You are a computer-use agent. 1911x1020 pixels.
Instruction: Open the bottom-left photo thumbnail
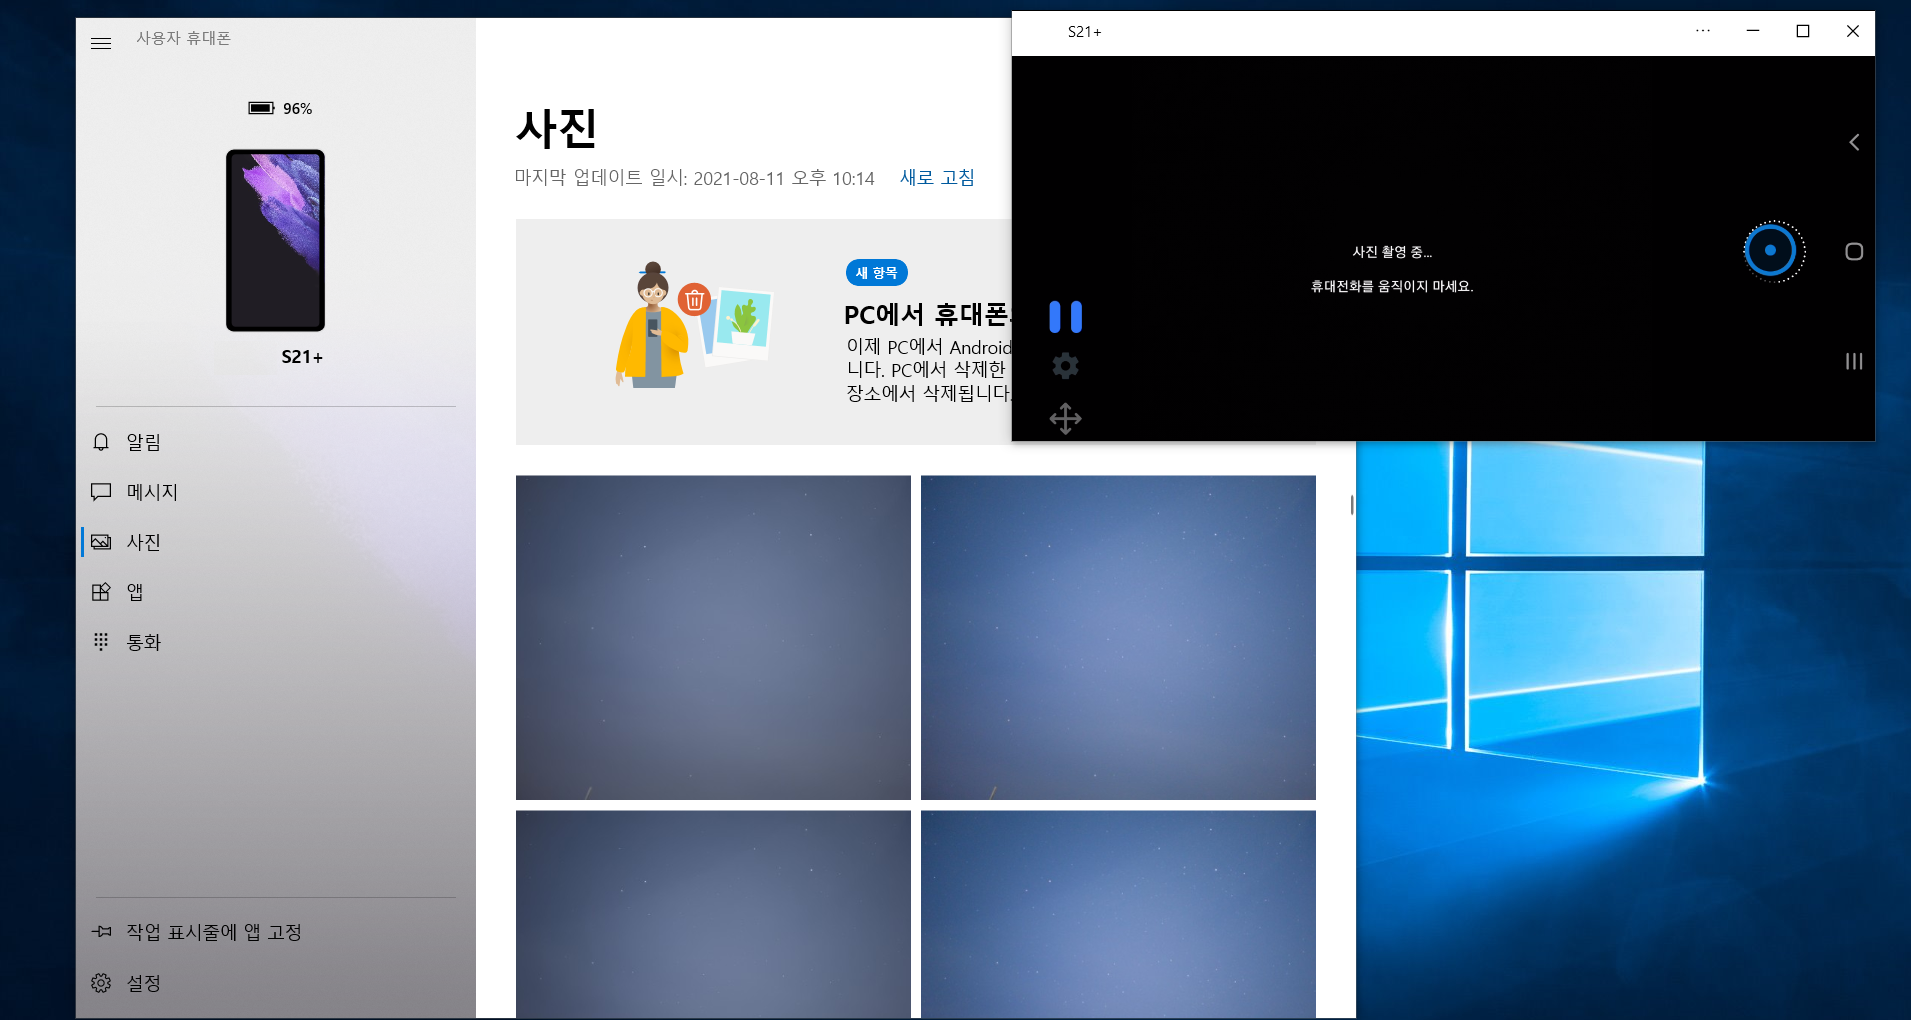[x=713, y=914]
